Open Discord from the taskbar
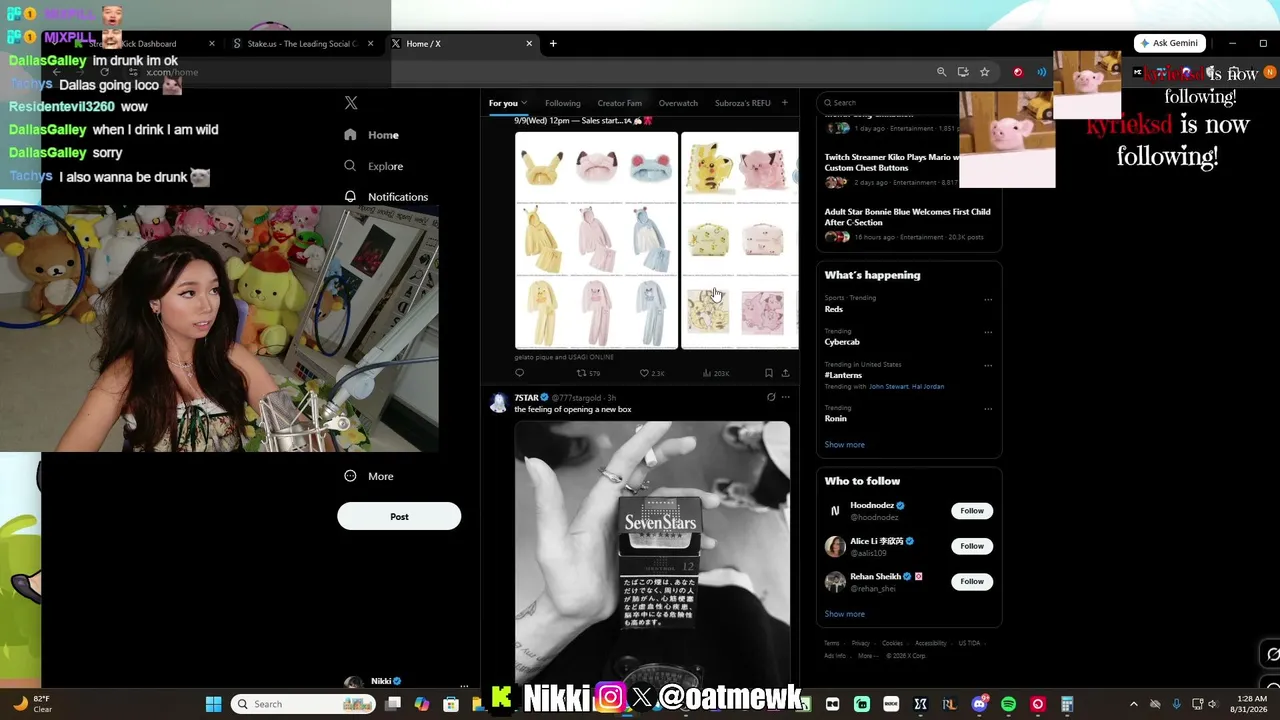 click(979, 704)
